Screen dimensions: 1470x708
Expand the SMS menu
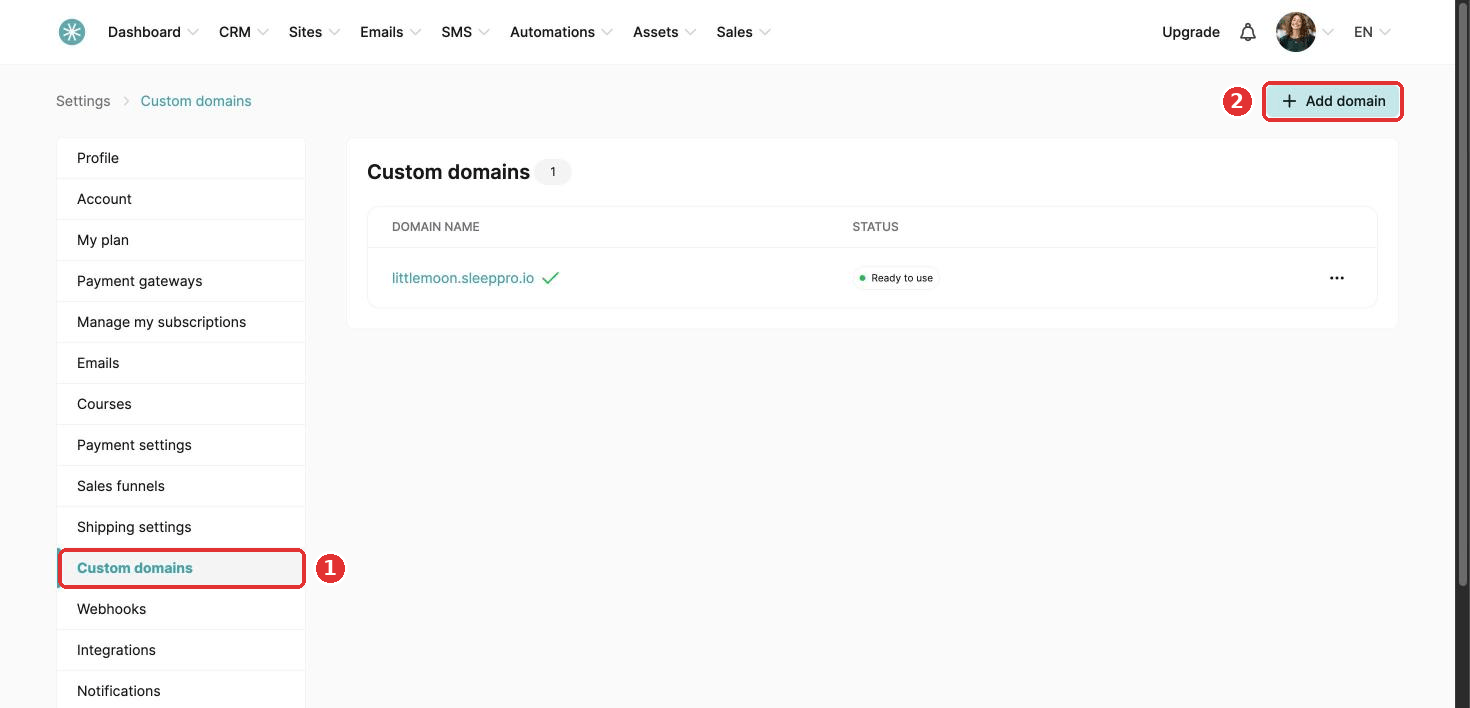465,32
